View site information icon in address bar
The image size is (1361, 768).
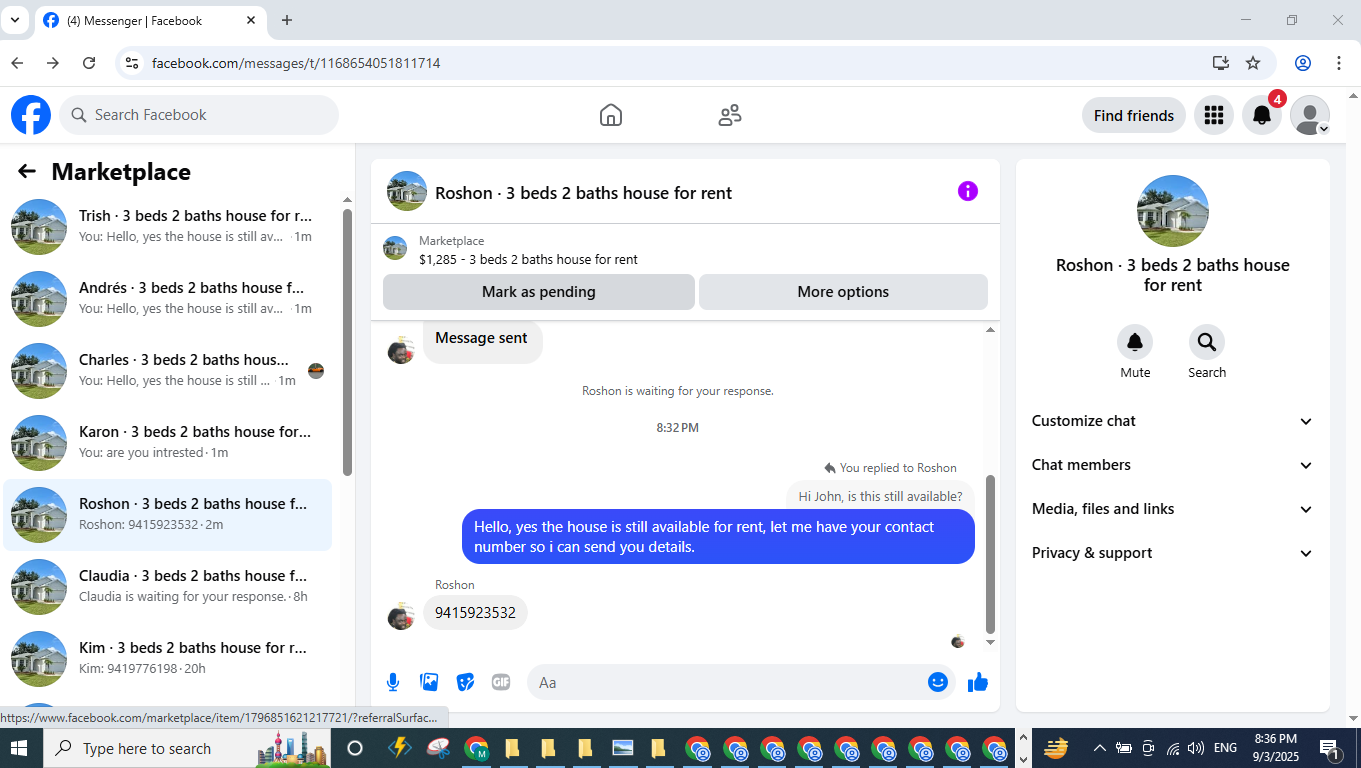pyautogui.click(x=131, y=63)
